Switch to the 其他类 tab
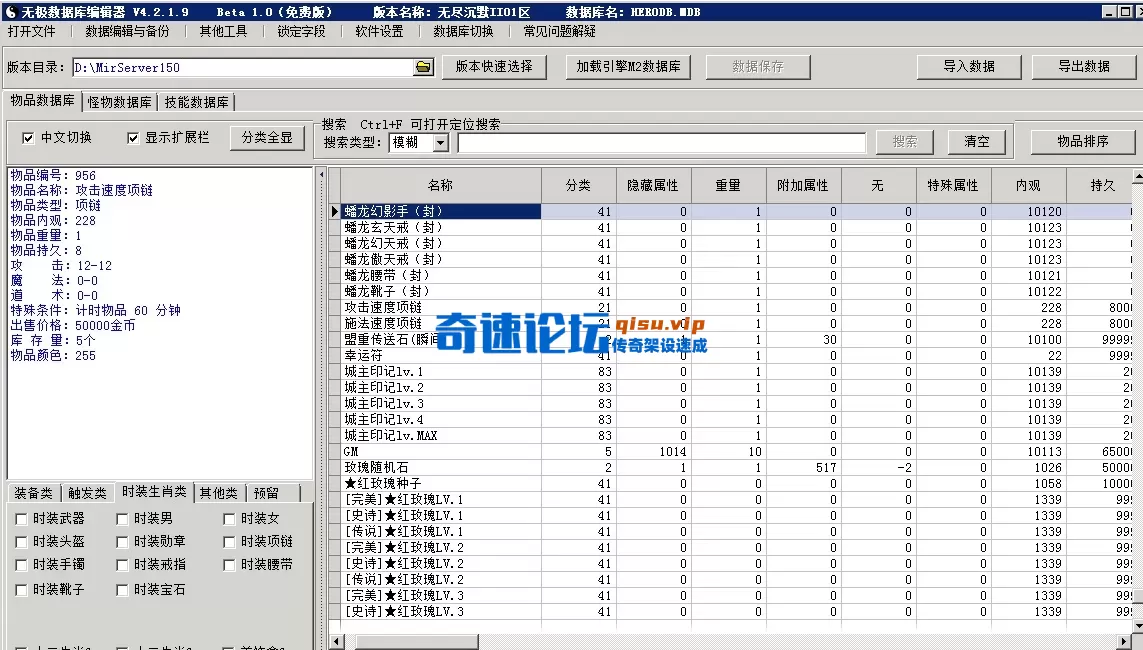This screenshot has height=650, width=1143. [x=219, y=493]
